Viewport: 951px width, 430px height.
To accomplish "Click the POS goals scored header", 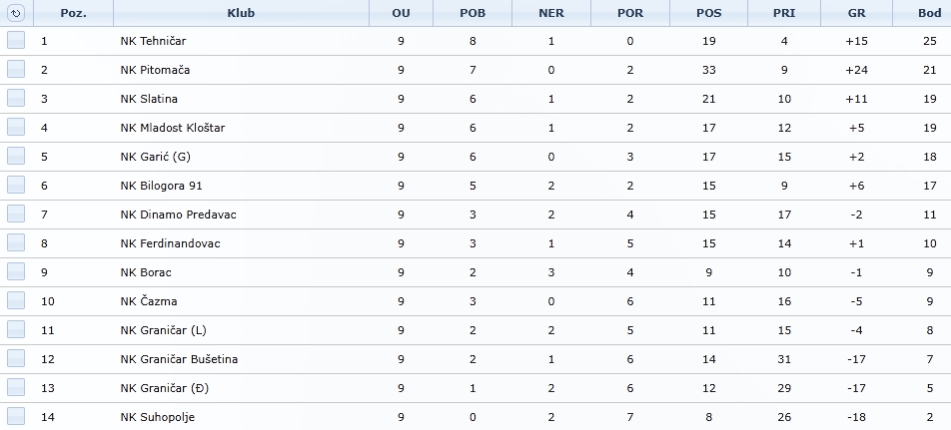I will click(708, 13).
